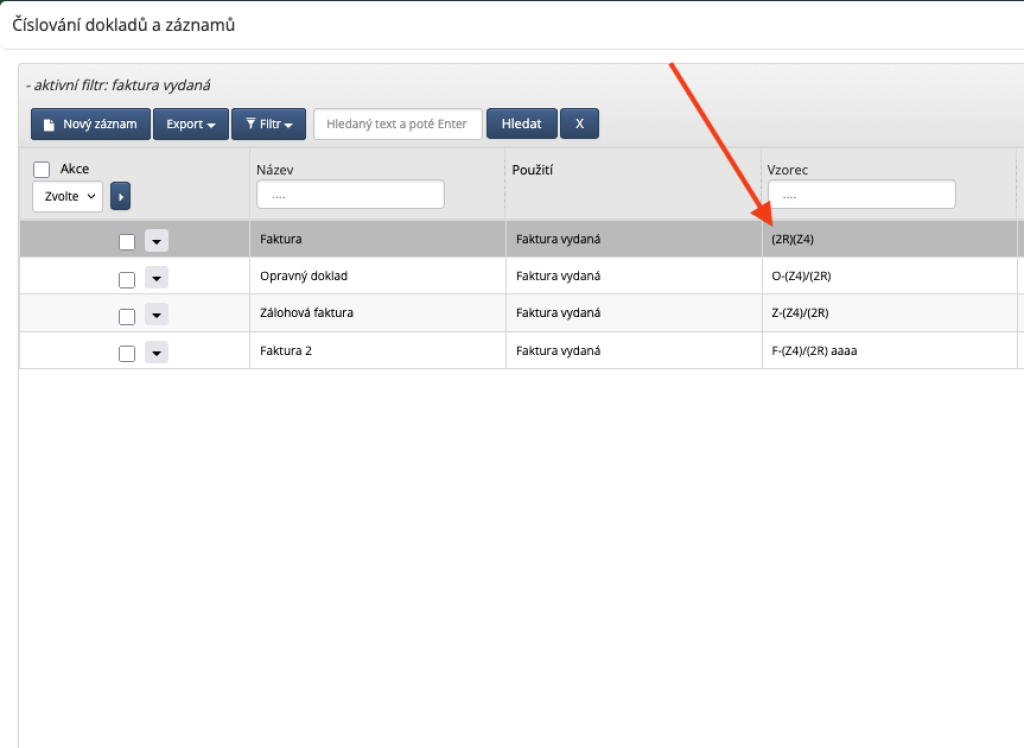Image resolution: width=1024 pixels, height=748 pixels.
Task: Focus the Název column filter field
Action: (x=350, y=195)
